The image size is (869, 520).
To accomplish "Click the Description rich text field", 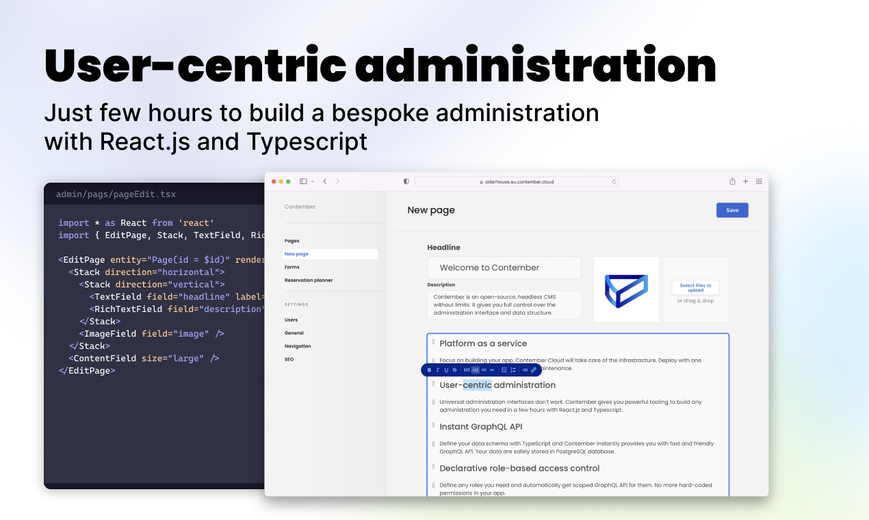I will 504,305.
